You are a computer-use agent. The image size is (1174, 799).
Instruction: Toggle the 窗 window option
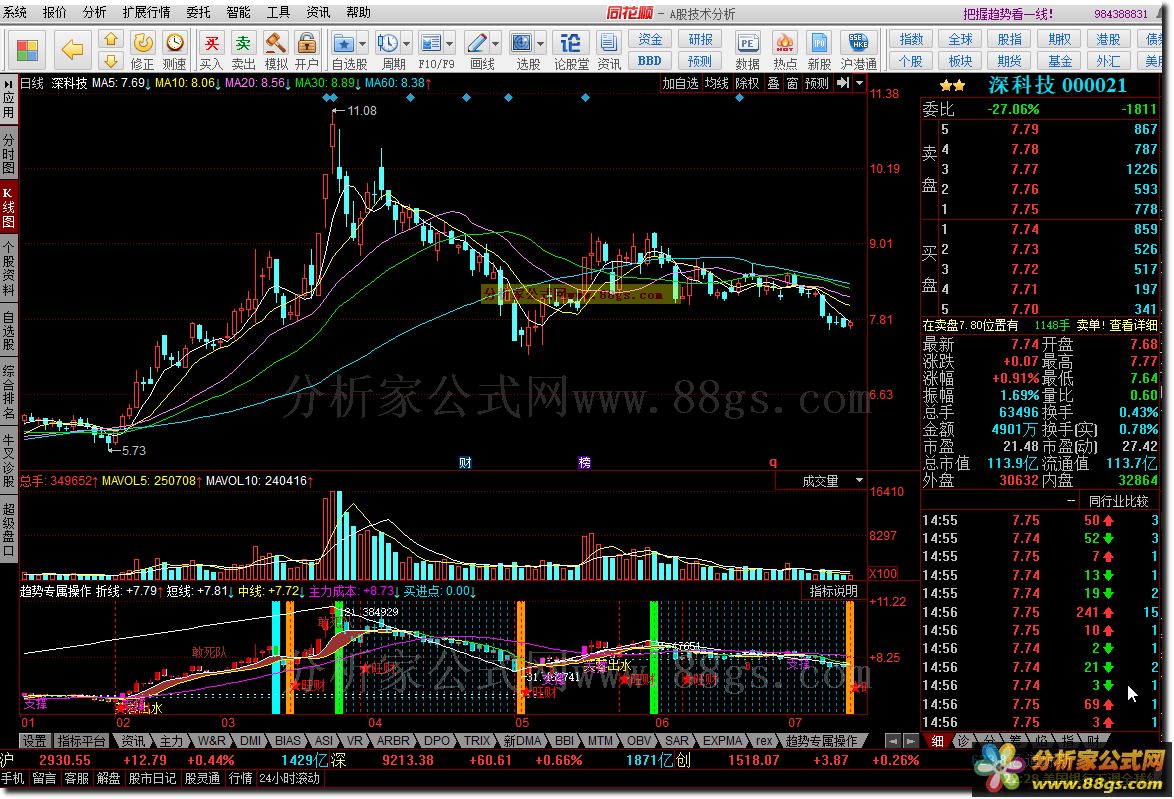792,83
